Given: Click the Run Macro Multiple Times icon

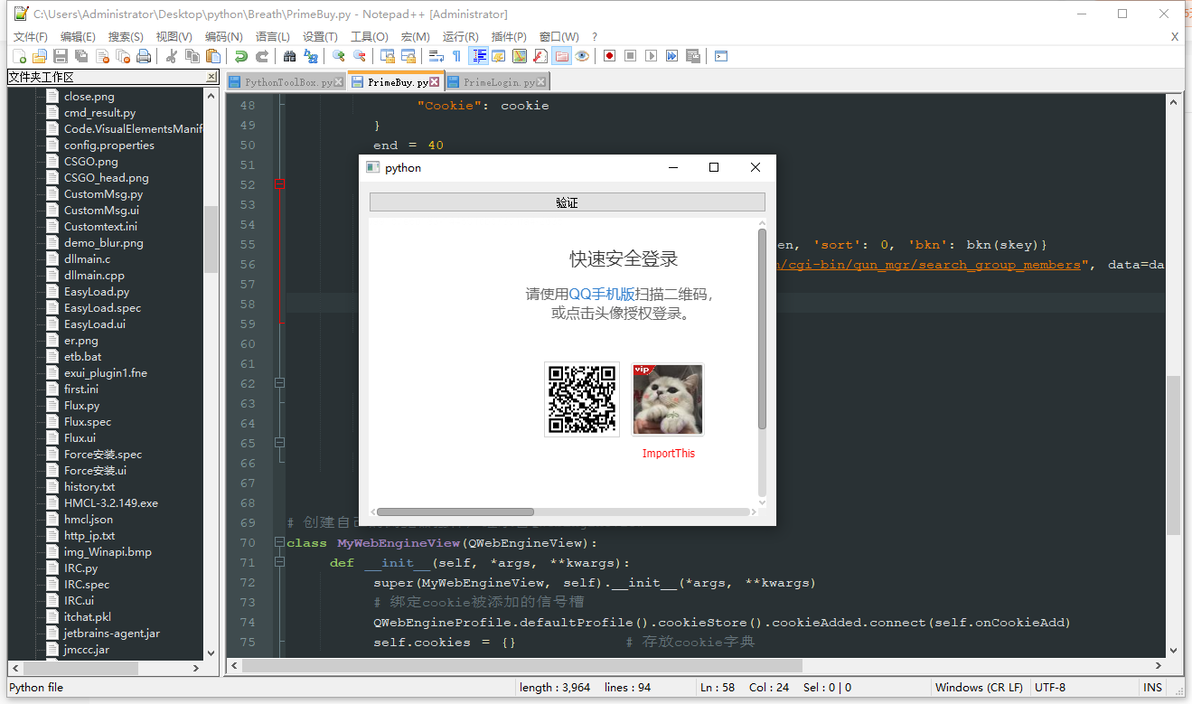Looking at the screenshot, I should (672, 56).
